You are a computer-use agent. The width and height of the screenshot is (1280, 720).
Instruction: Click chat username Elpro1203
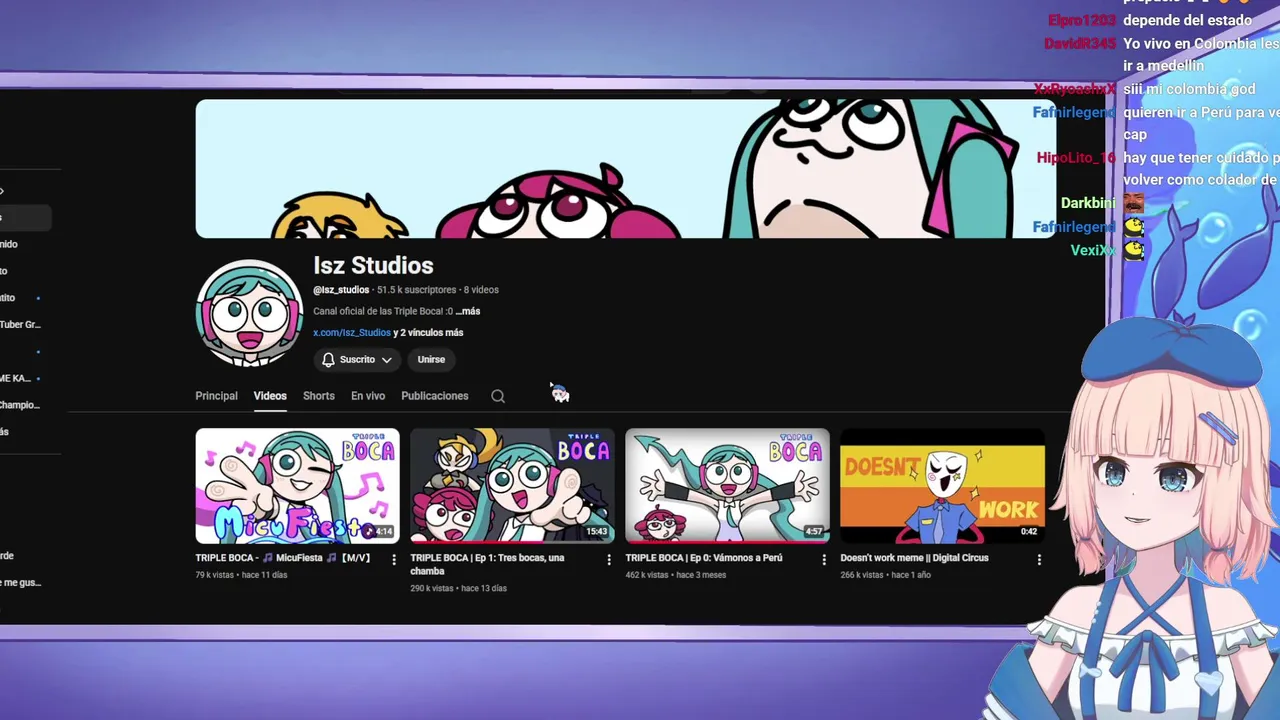point(1082,20)
